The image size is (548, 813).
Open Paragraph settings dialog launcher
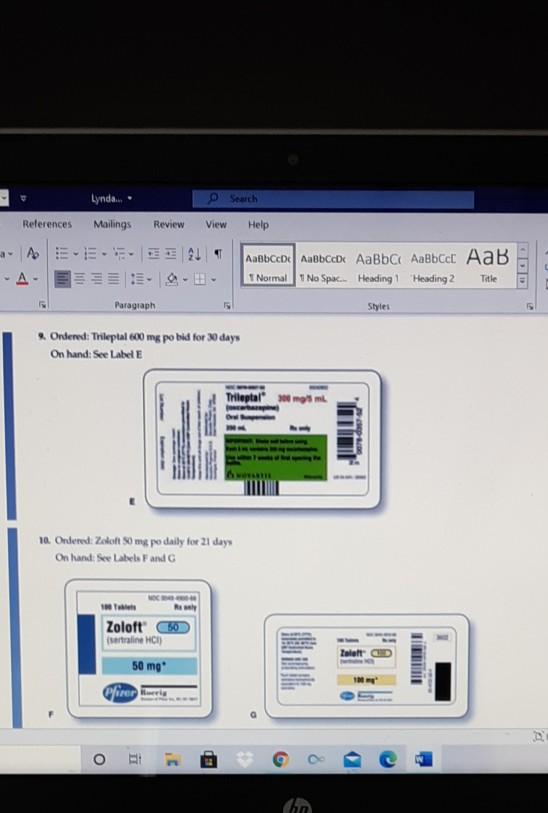(x=227, y=305)
